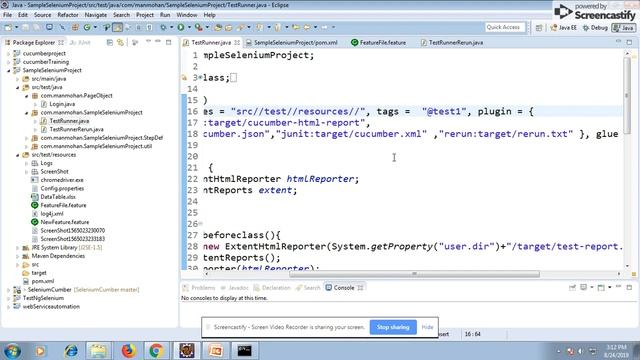Click the Hide link in Screencastify bar
Screen dimensions: 640x360
tap(427, 327)
